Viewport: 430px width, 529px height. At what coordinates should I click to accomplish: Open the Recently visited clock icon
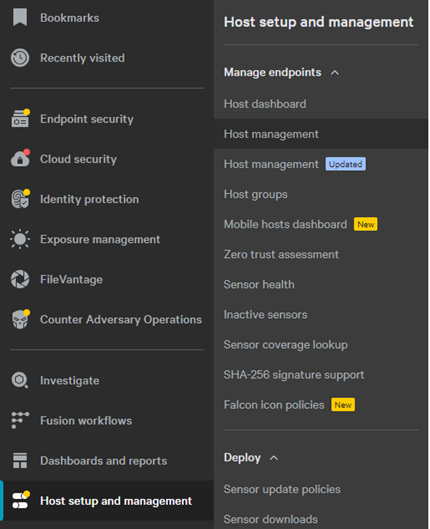tap(20, 58)
